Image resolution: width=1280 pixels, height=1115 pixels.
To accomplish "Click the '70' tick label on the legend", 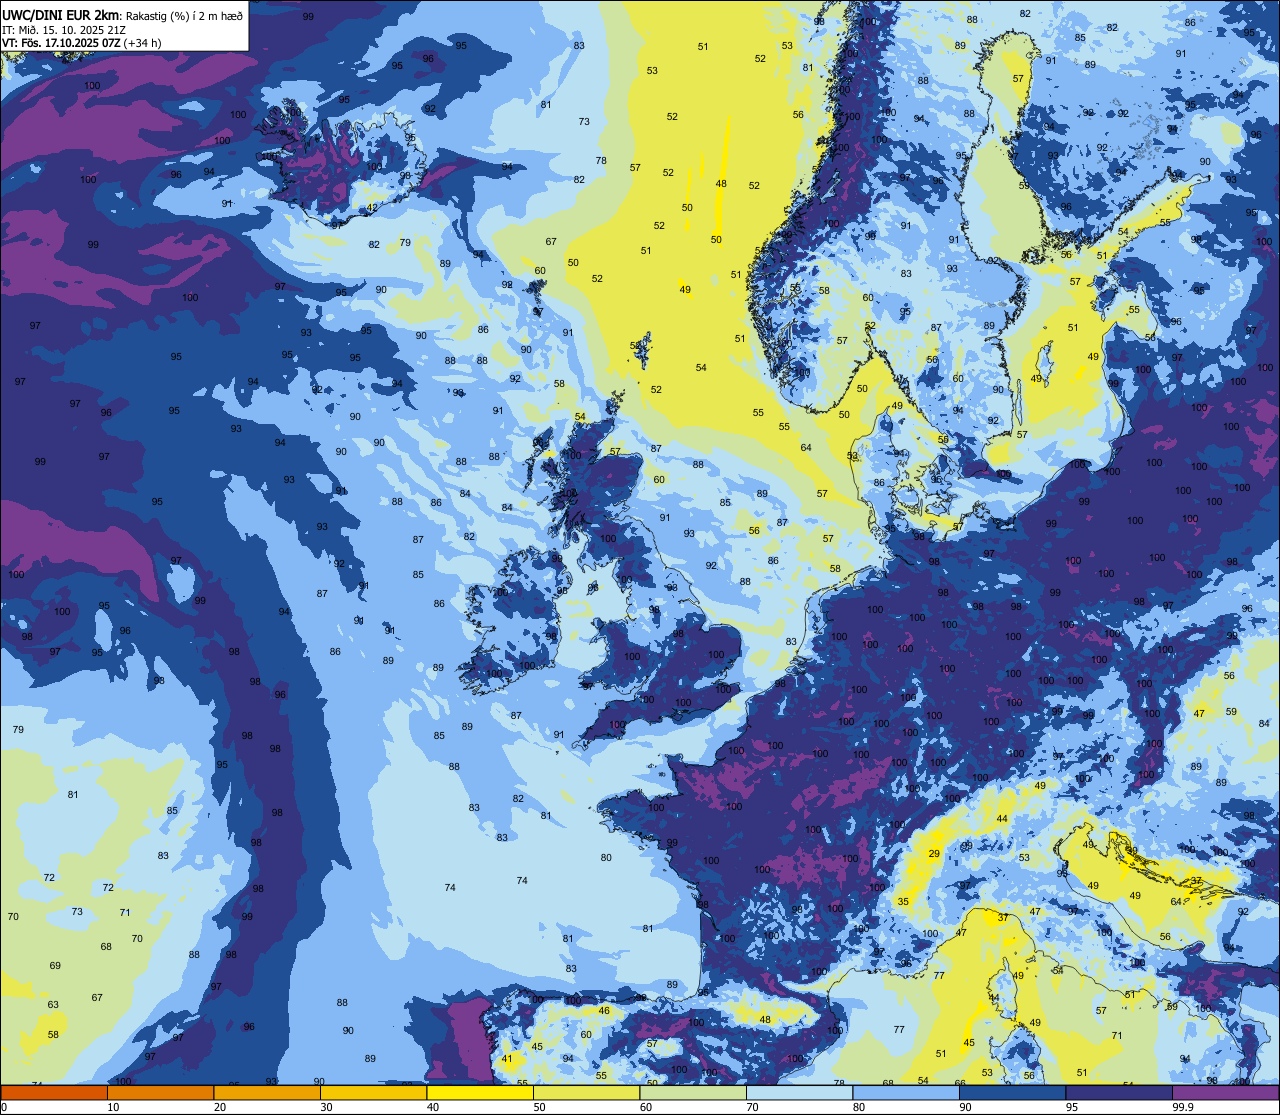I will pyautogui.click(x=752, y=1107).
